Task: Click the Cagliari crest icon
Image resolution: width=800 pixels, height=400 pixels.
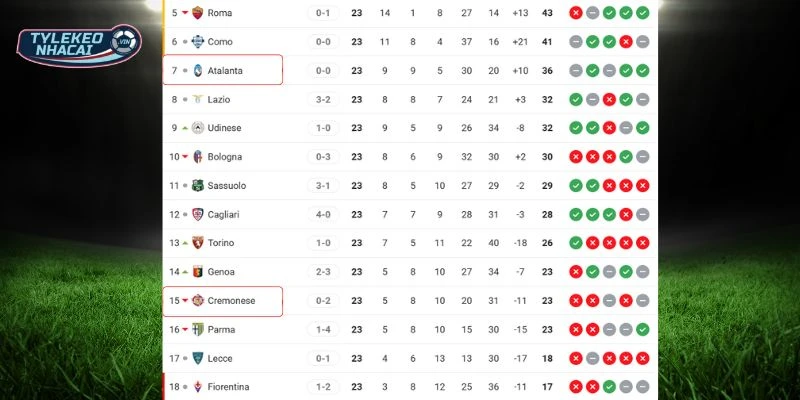Action: pyautogui.click(x=198, y=214)
